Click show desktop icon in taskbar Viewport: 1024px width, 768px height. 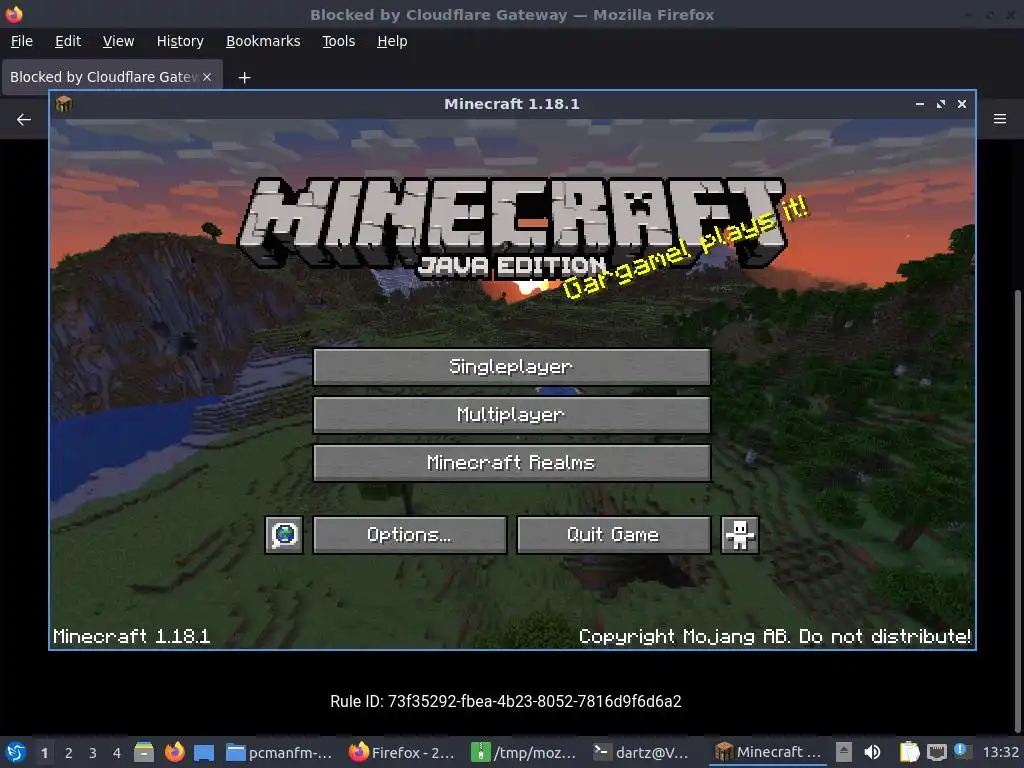[x=204, y=752]
